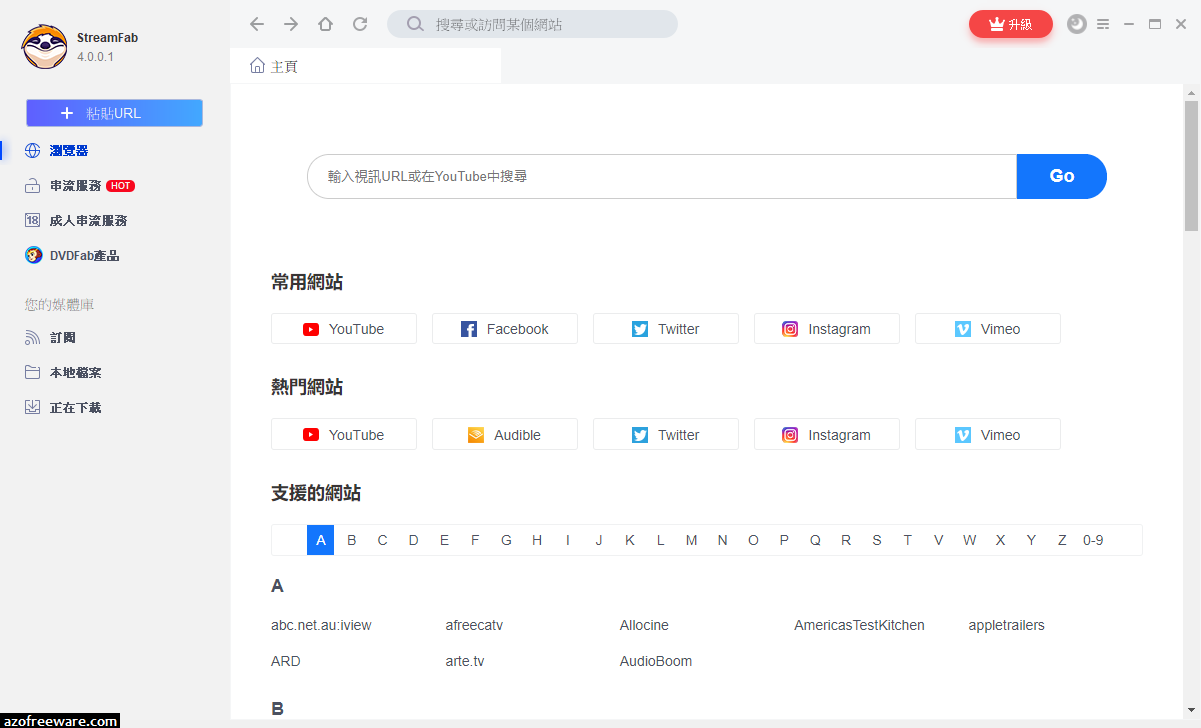Refresh the current page
The width and height of the screenshot is (1201, 728).
pos(360,23)
